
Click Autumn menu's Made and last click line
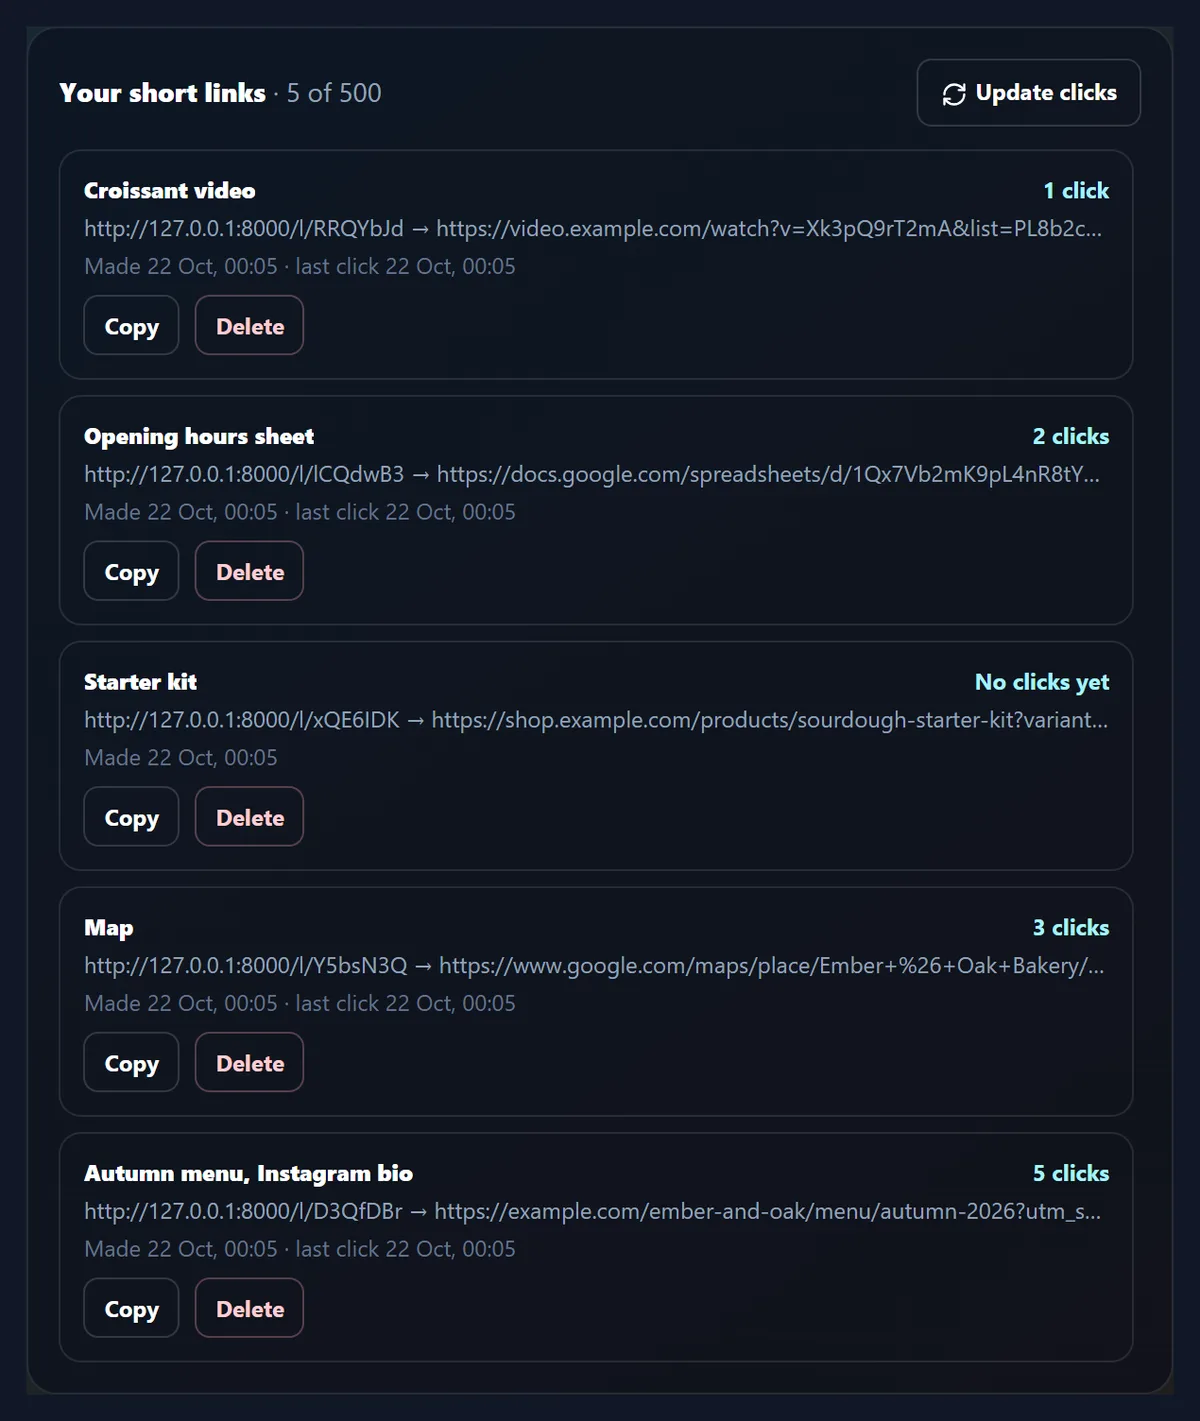pyautogui.click(x=300, y=1250)
